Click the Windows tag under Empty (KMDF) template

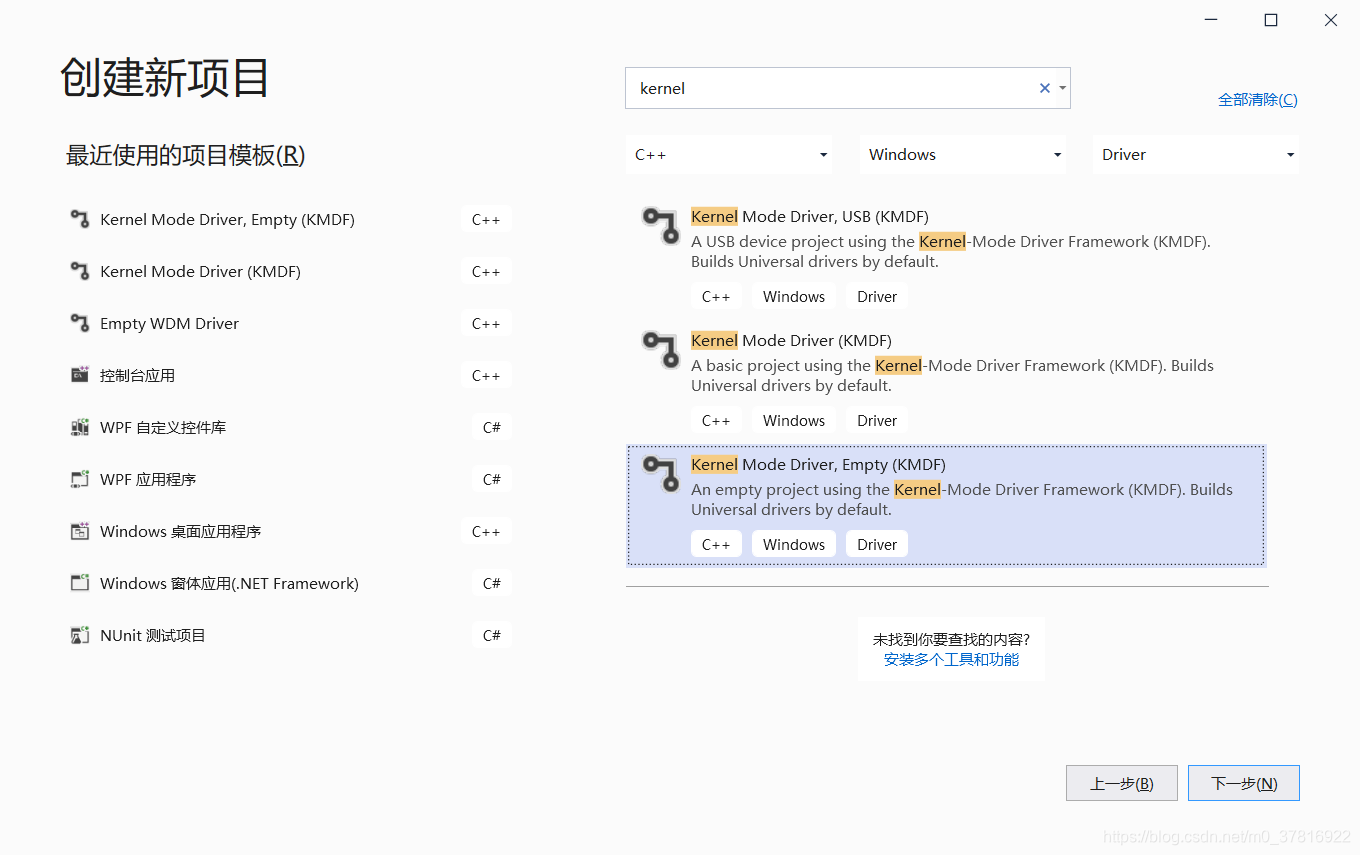click(794, 544)
